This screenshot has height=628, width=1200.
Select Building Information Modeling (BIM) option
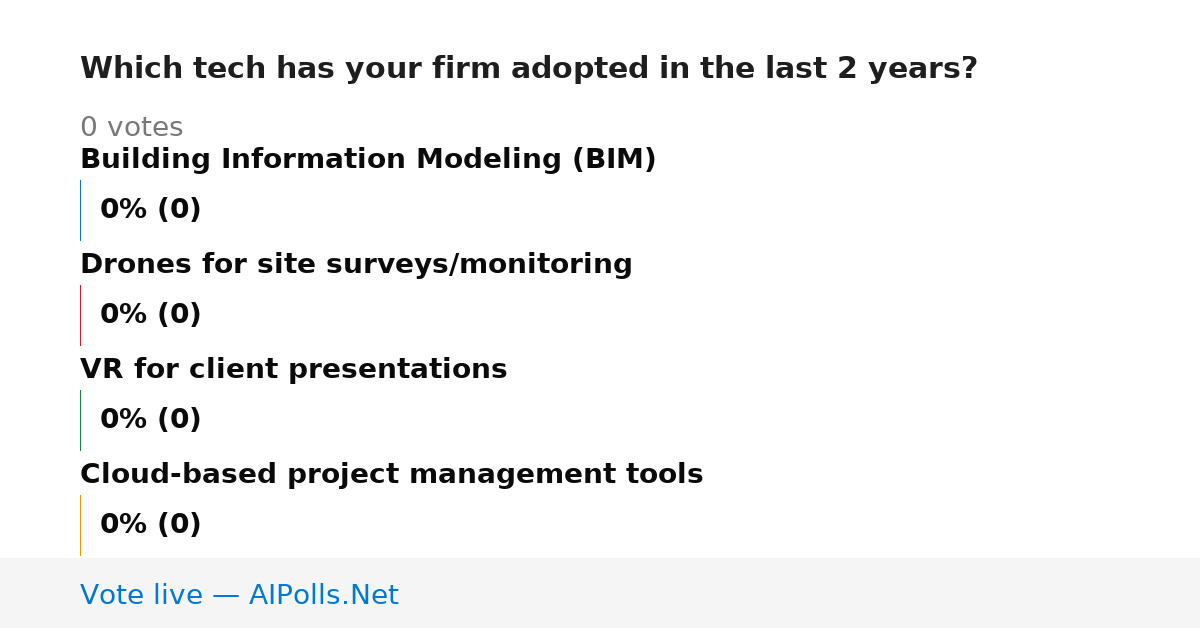pyautogui.click(x=368, y=160)
